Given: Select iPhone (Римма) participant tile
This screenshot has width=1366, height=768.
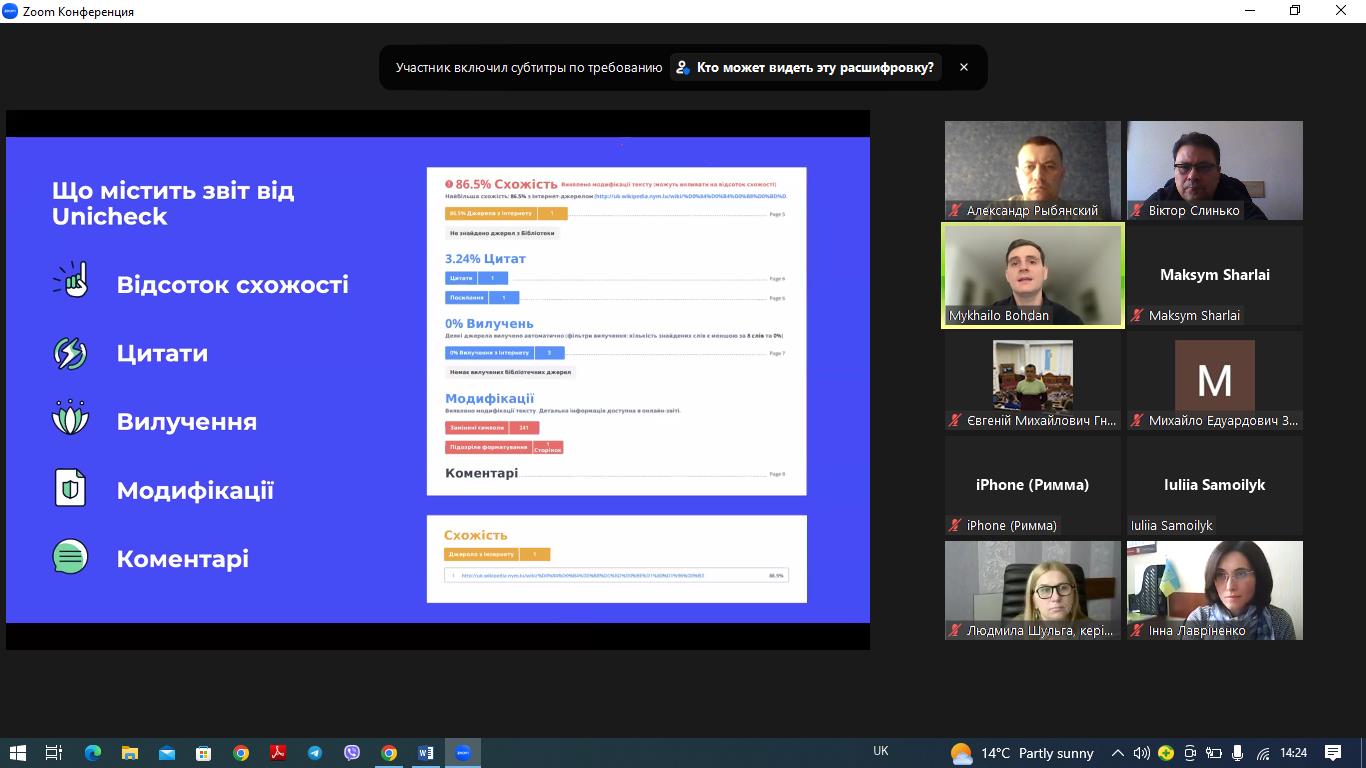Looking at the screenshot, I should coord(1033,485).
